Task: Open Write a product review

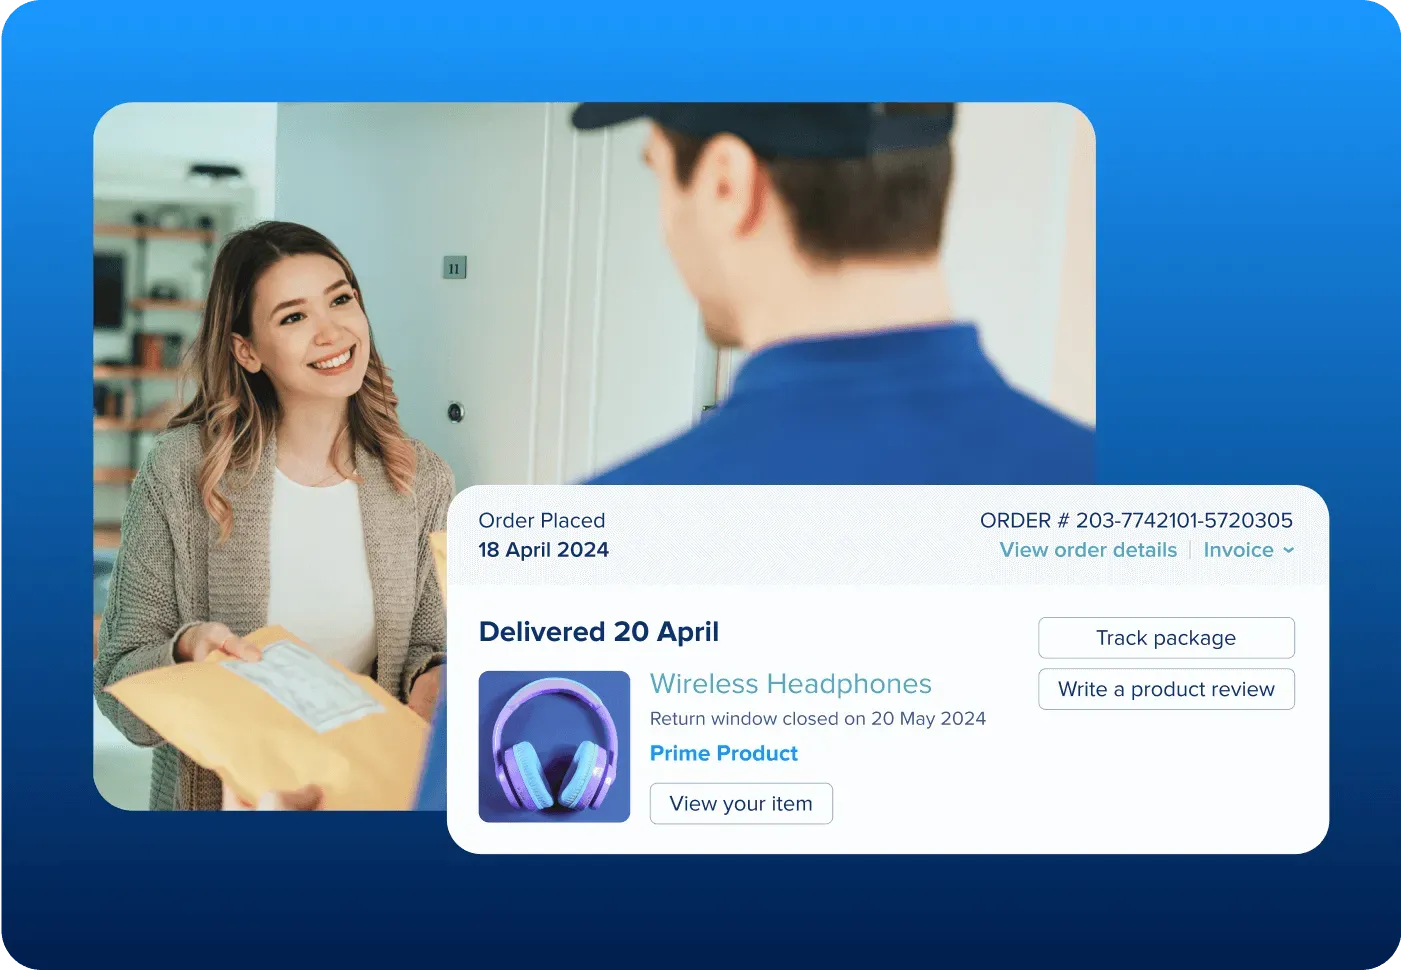Action: coord(1166,689)
